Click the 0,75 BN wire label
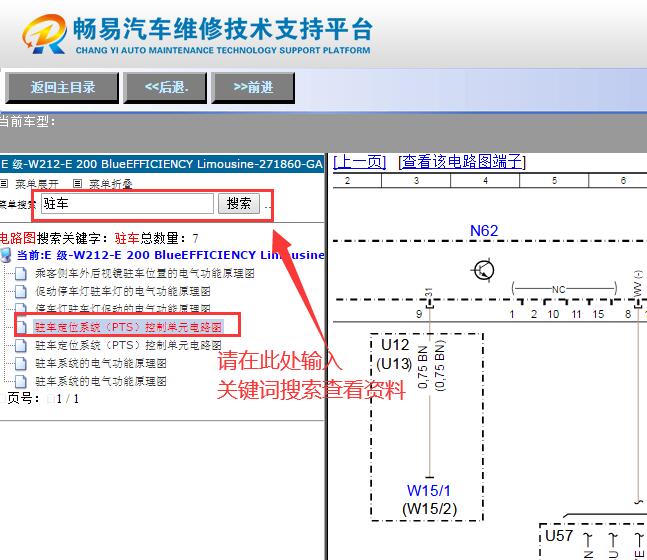 [x=423, y=367]
